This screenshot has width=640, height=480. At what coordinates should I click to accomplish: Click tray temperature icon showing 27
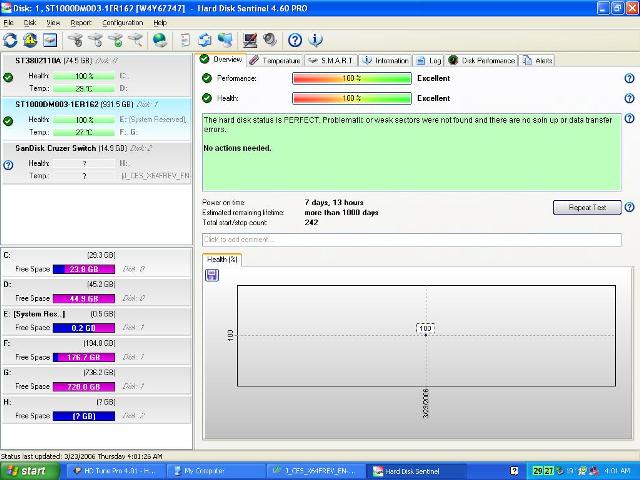[549, 471]
